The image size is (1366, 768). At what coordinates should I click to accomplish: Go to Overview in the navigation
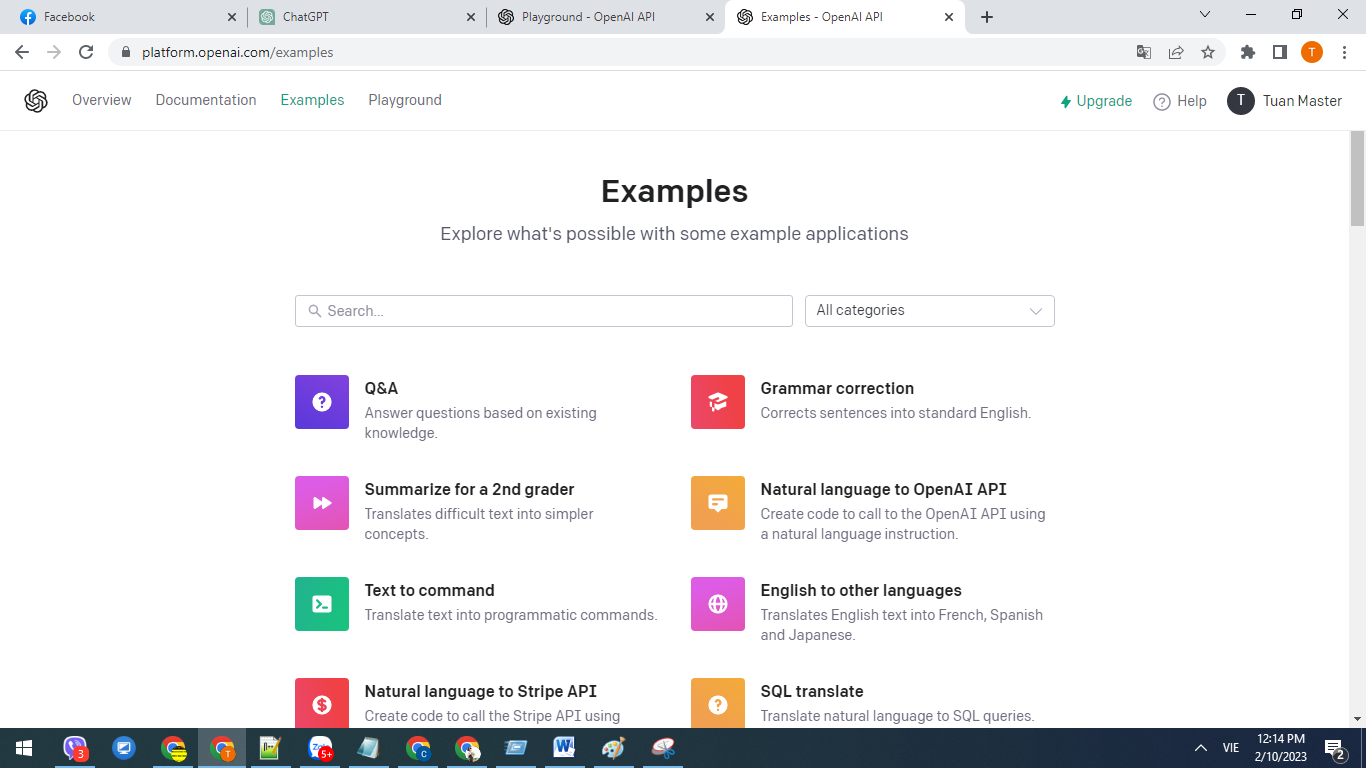[102, 101]
